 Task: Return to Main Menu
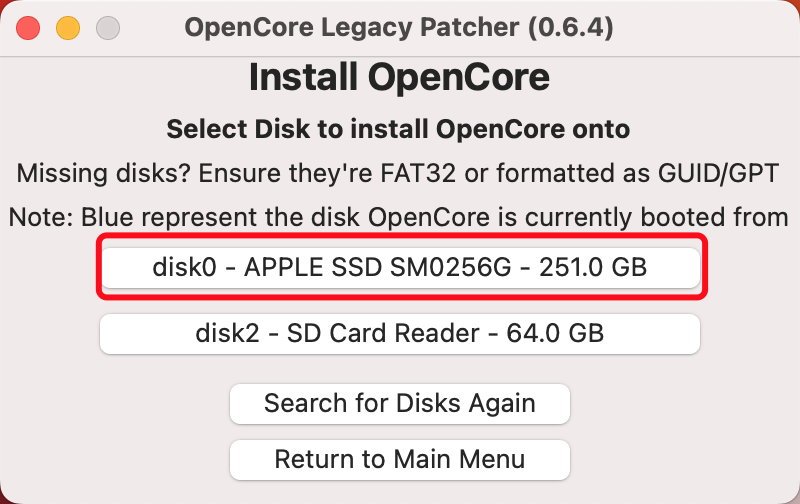pyautogui.click(x=399, y=459)
